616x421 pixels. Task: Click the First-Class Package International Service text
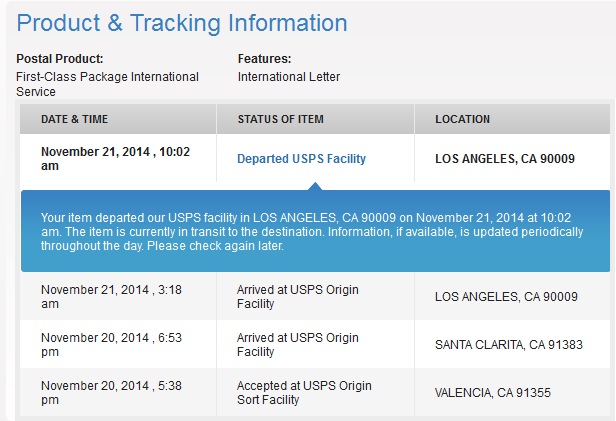pyautogui.click(x=107, y=84)
